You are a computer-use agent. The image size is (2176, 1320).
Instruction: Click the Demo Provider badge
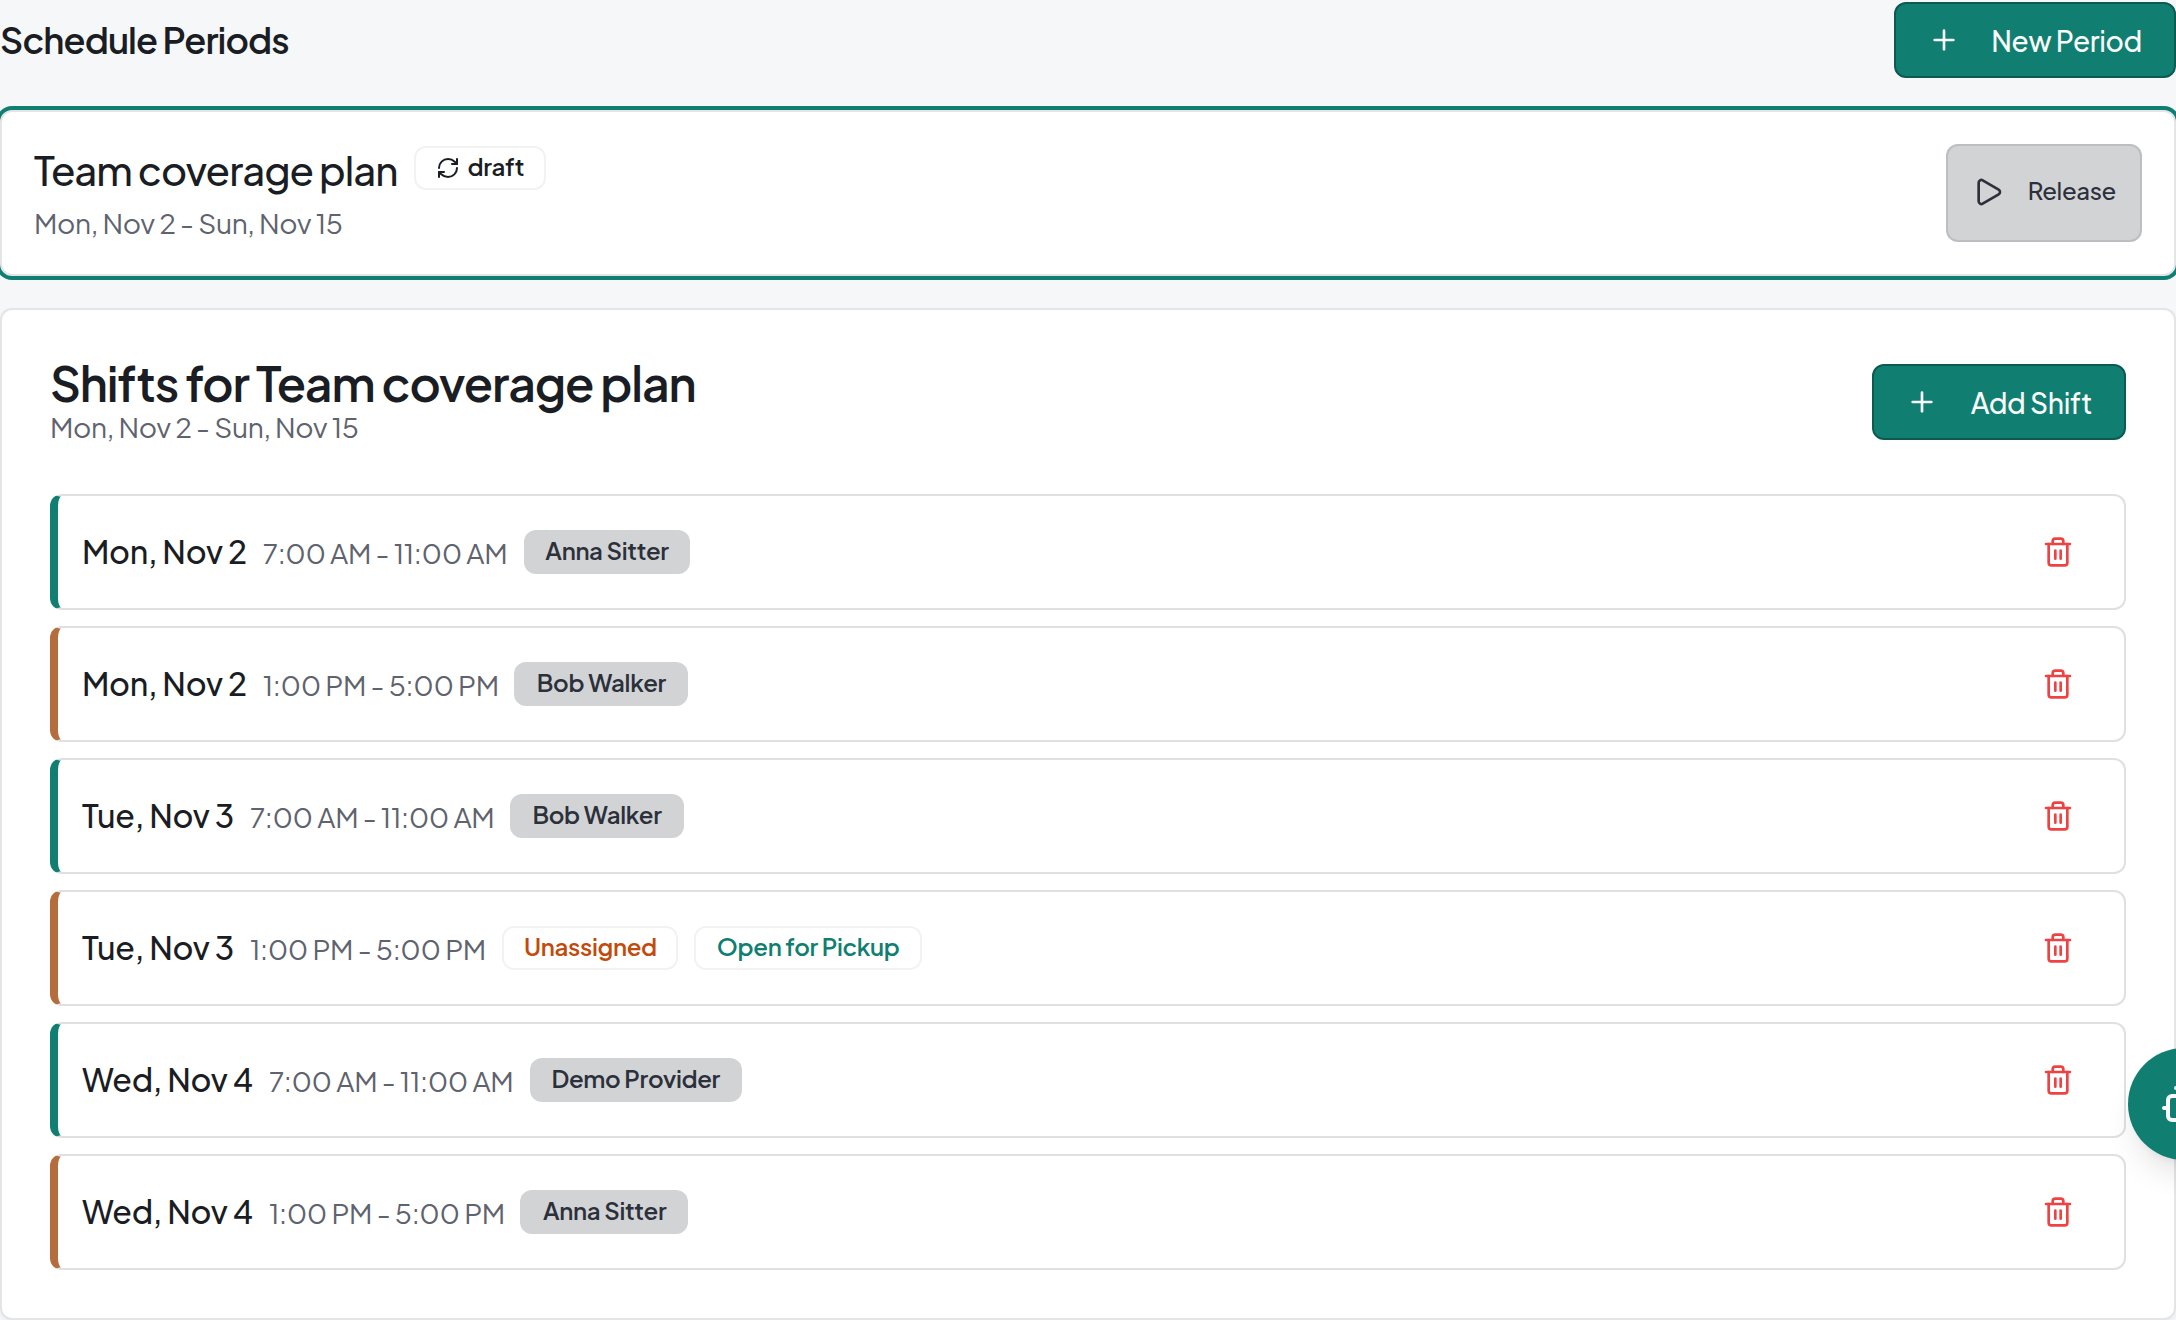tap(636, 1080)
